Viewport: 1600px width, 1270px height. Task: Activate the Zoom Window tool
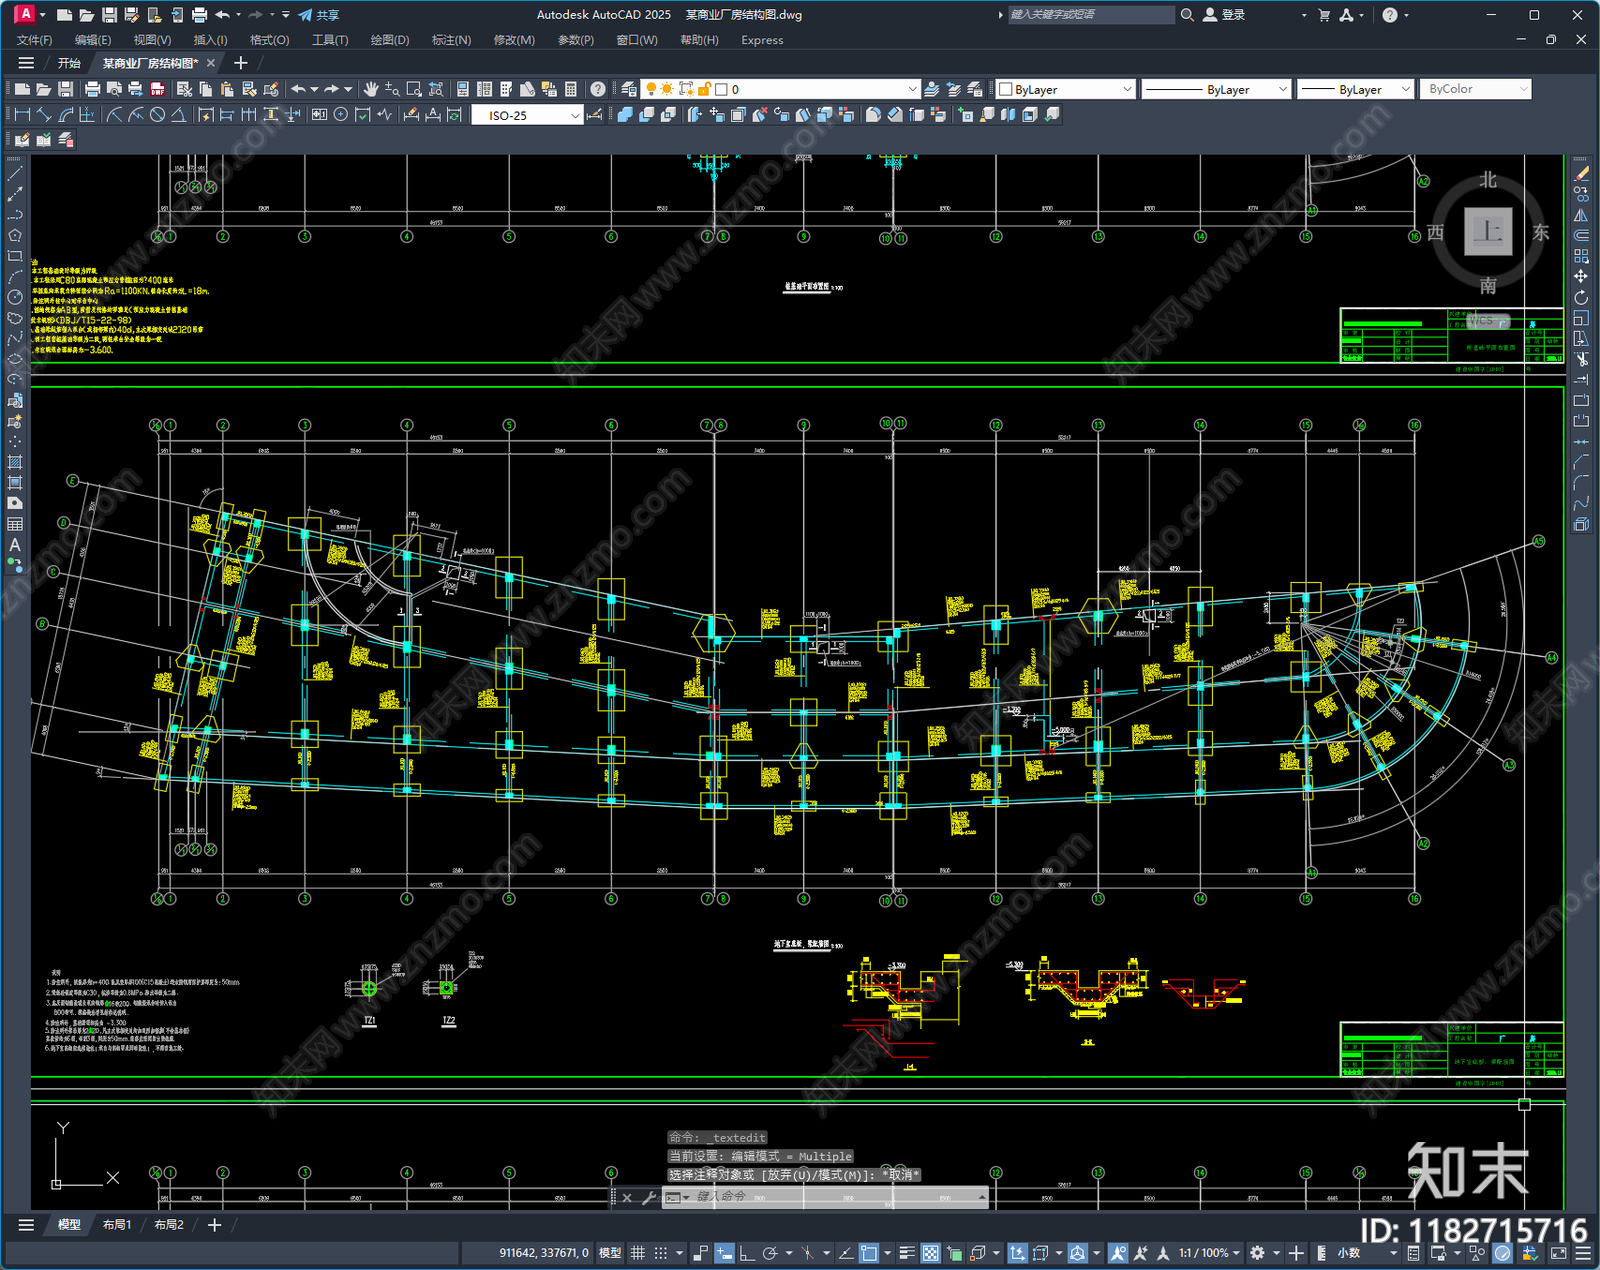pos(414,89)
